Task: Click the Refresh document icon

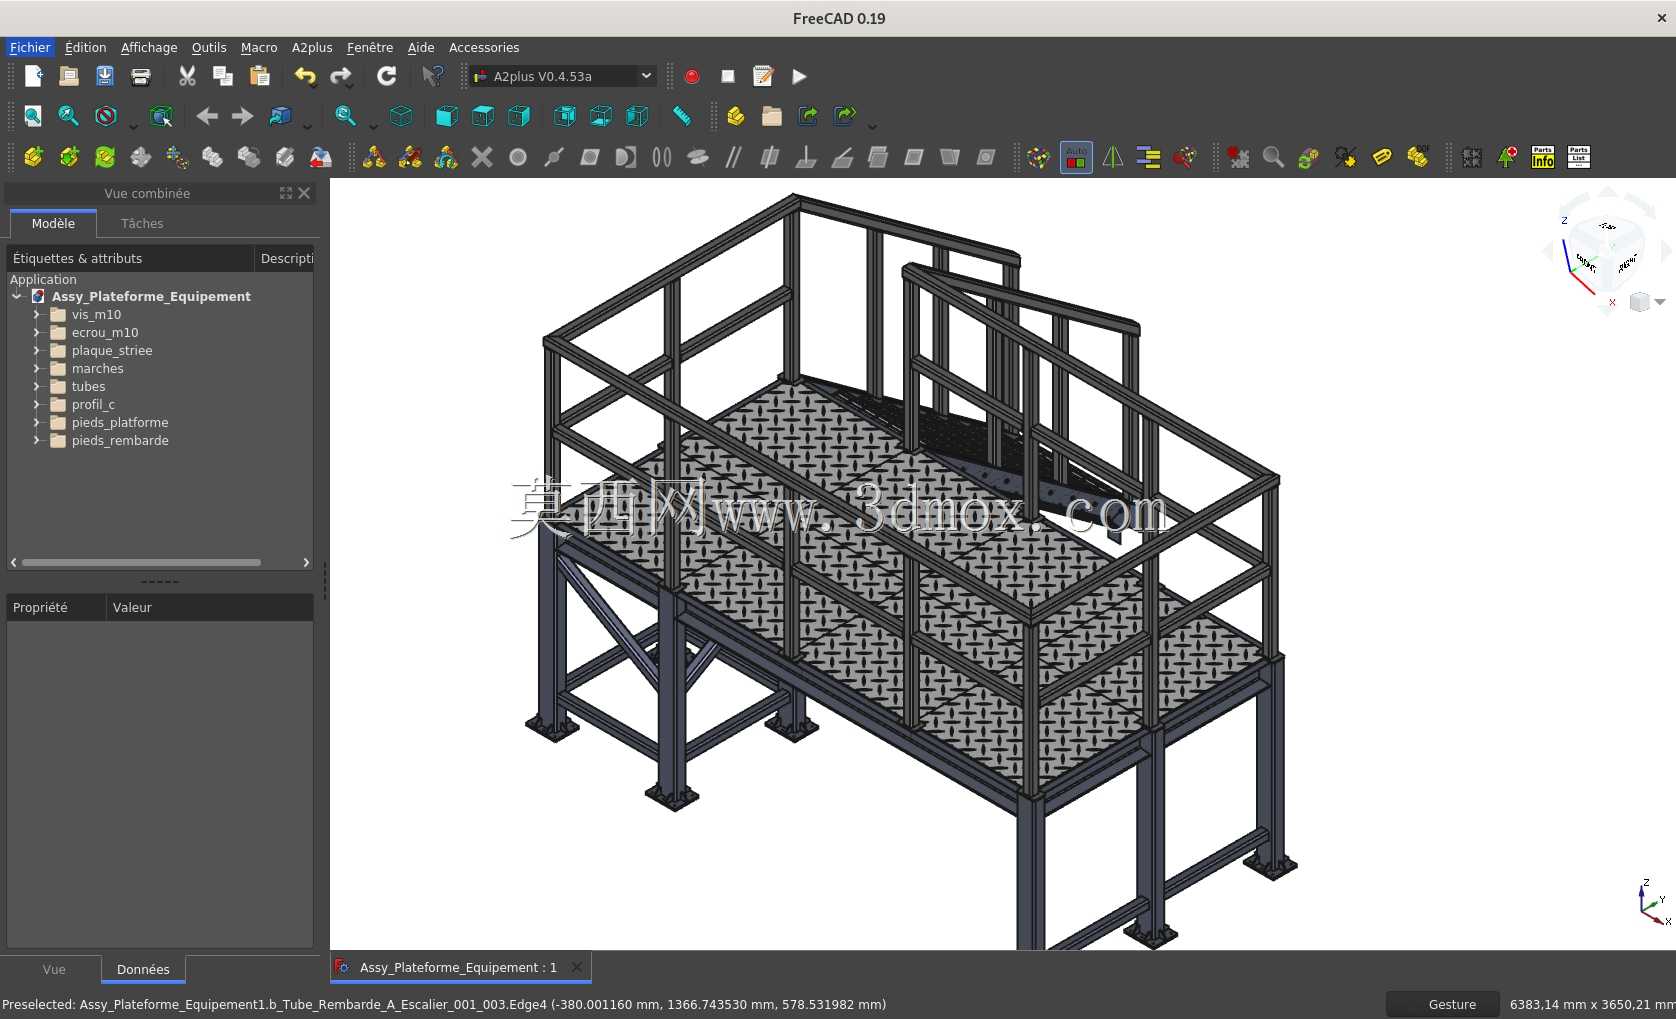Action: (x=386, y=76)
